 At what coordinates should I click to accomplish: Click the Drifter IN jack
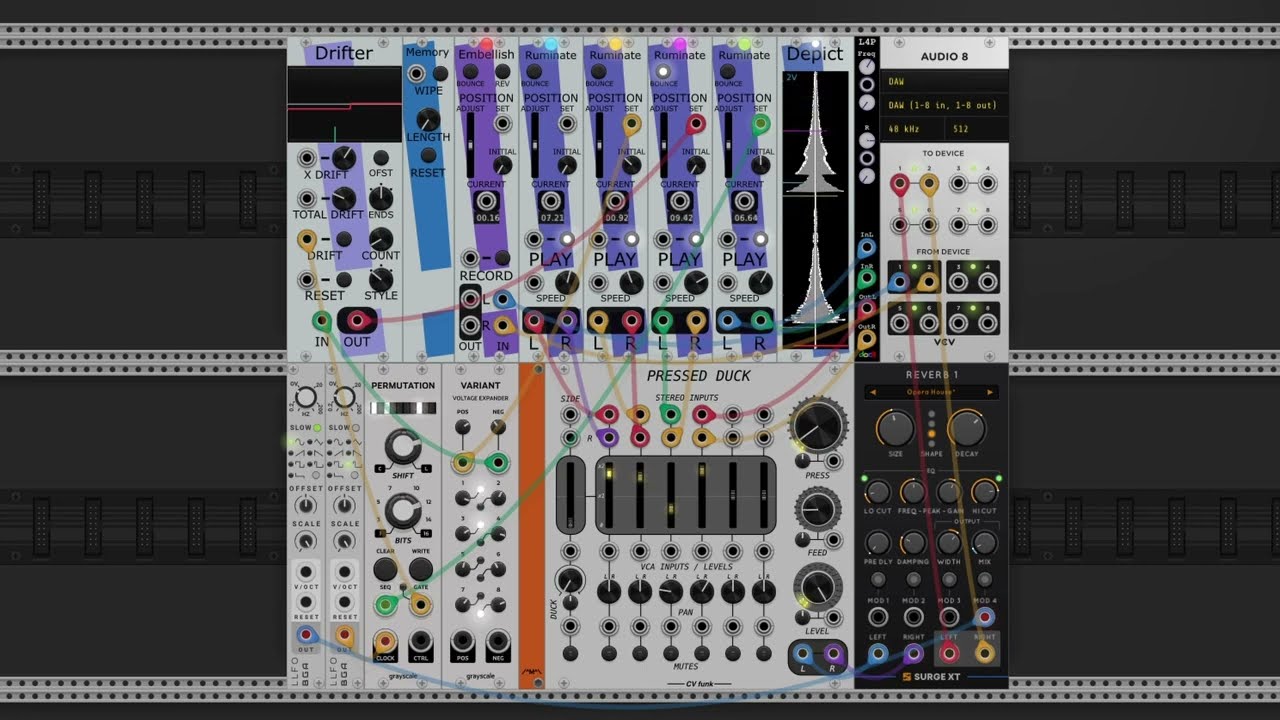pos(321,321)
